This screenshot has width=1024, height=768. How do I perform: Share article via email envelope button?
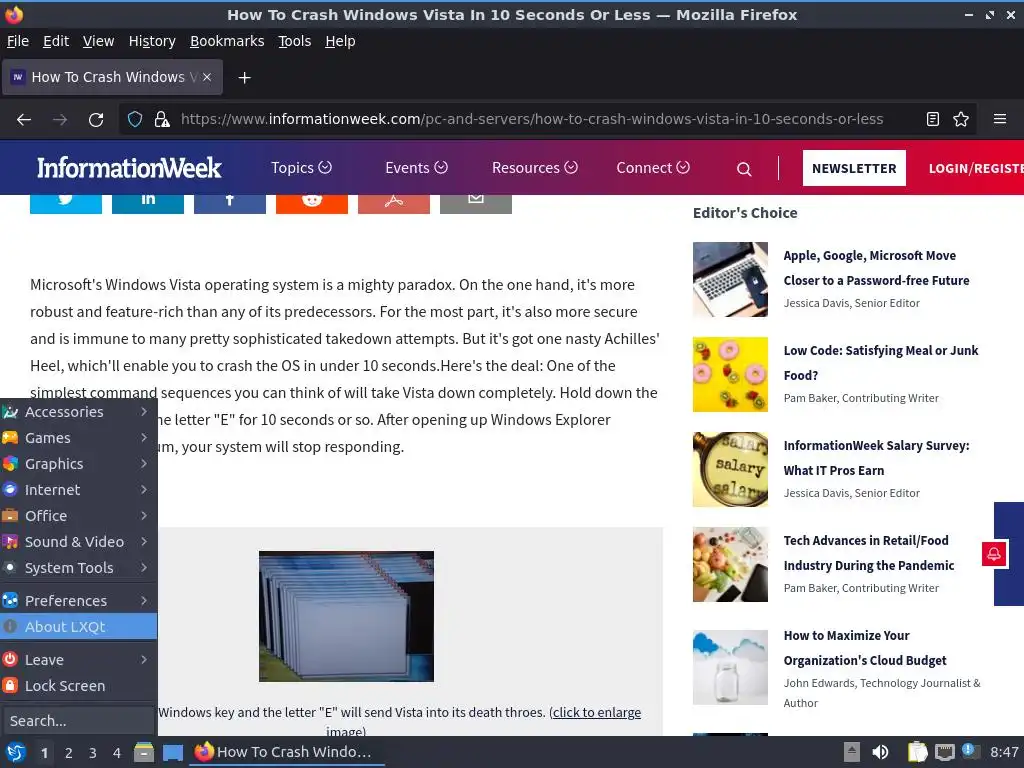coord(476,203)
